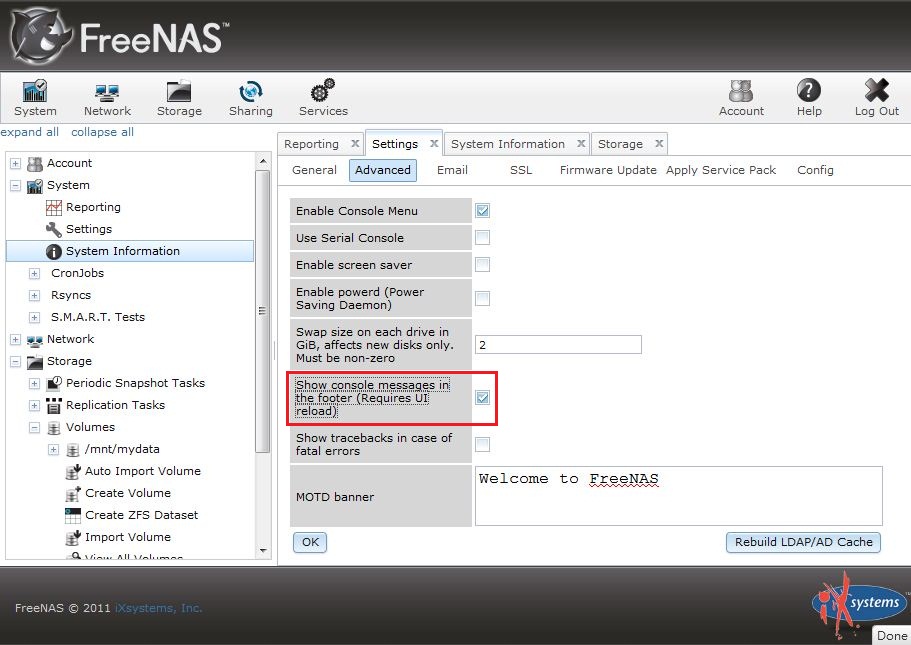Switch to the Email settings tab
Image resolution: width=911 pixels, height=645 pixels.
pos(452,170)
